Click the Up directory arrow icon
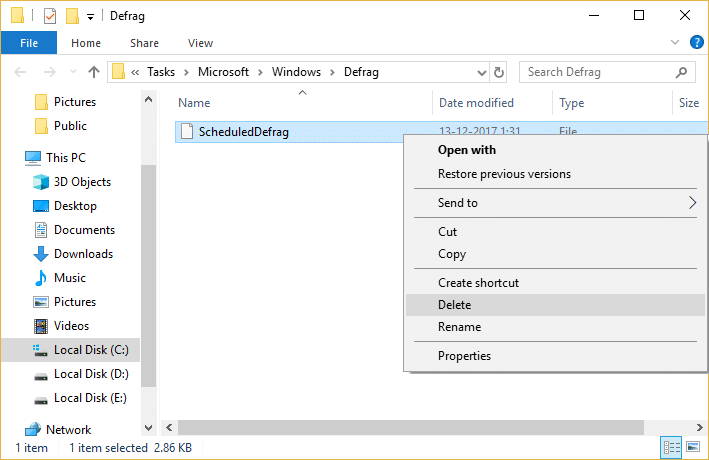 pos(94,72)
